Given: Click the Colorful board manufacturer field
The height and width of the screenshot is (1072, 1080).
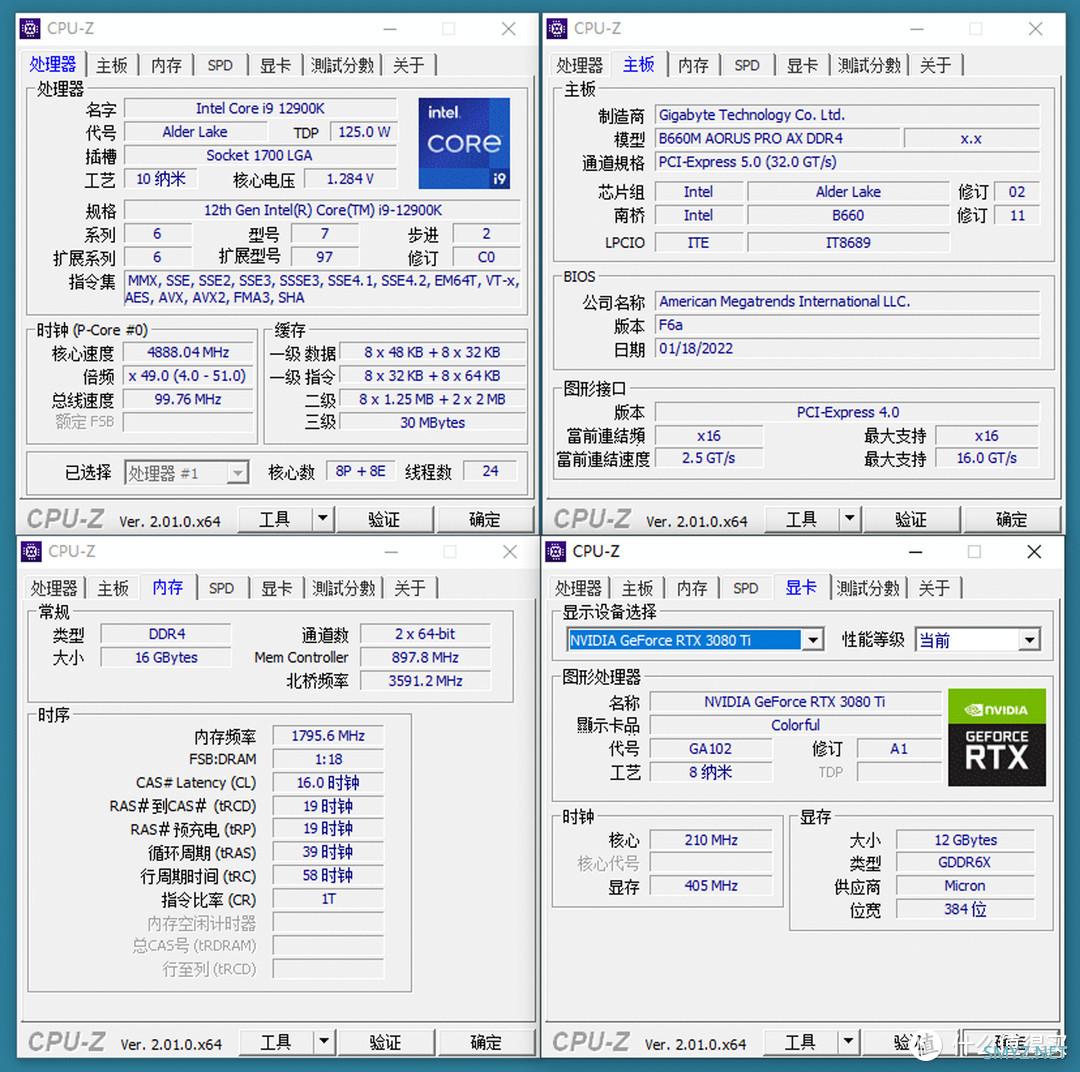Looking at the screenshot, I should [x=796, y=725].
